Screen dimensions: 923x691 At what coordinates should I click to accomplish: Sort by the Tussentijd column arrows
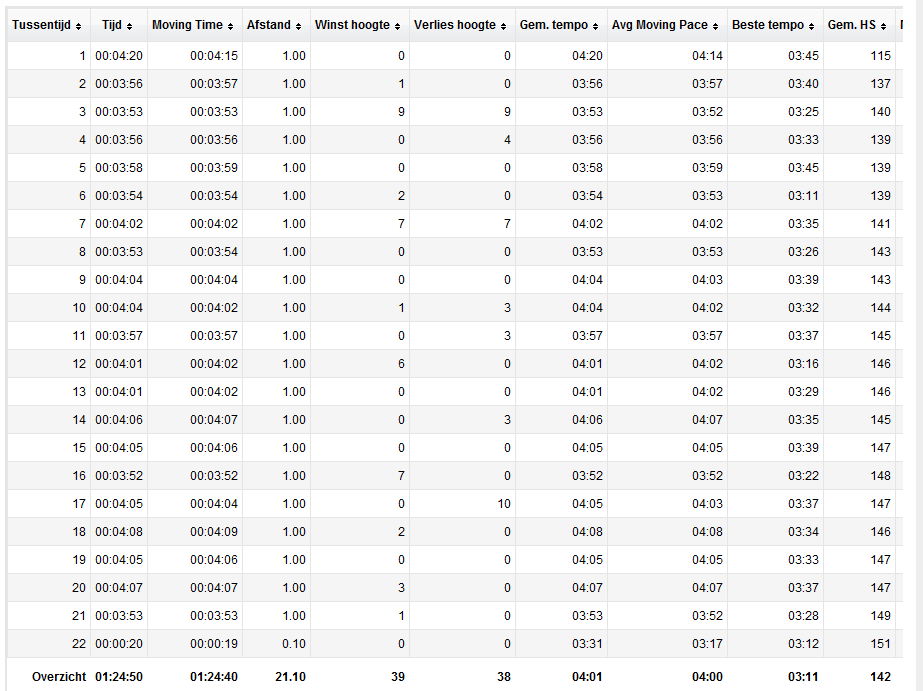coord(78,26)
